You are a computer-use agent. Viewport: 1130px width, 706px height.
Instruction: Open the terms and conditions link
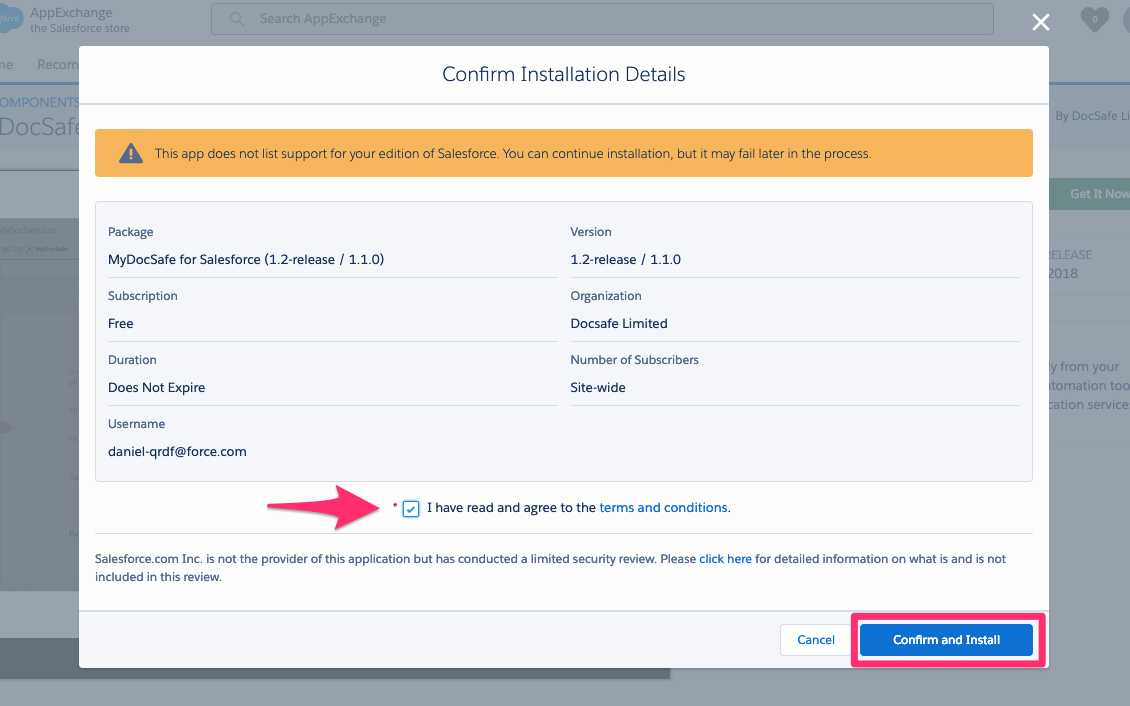[x=663, y=507]
